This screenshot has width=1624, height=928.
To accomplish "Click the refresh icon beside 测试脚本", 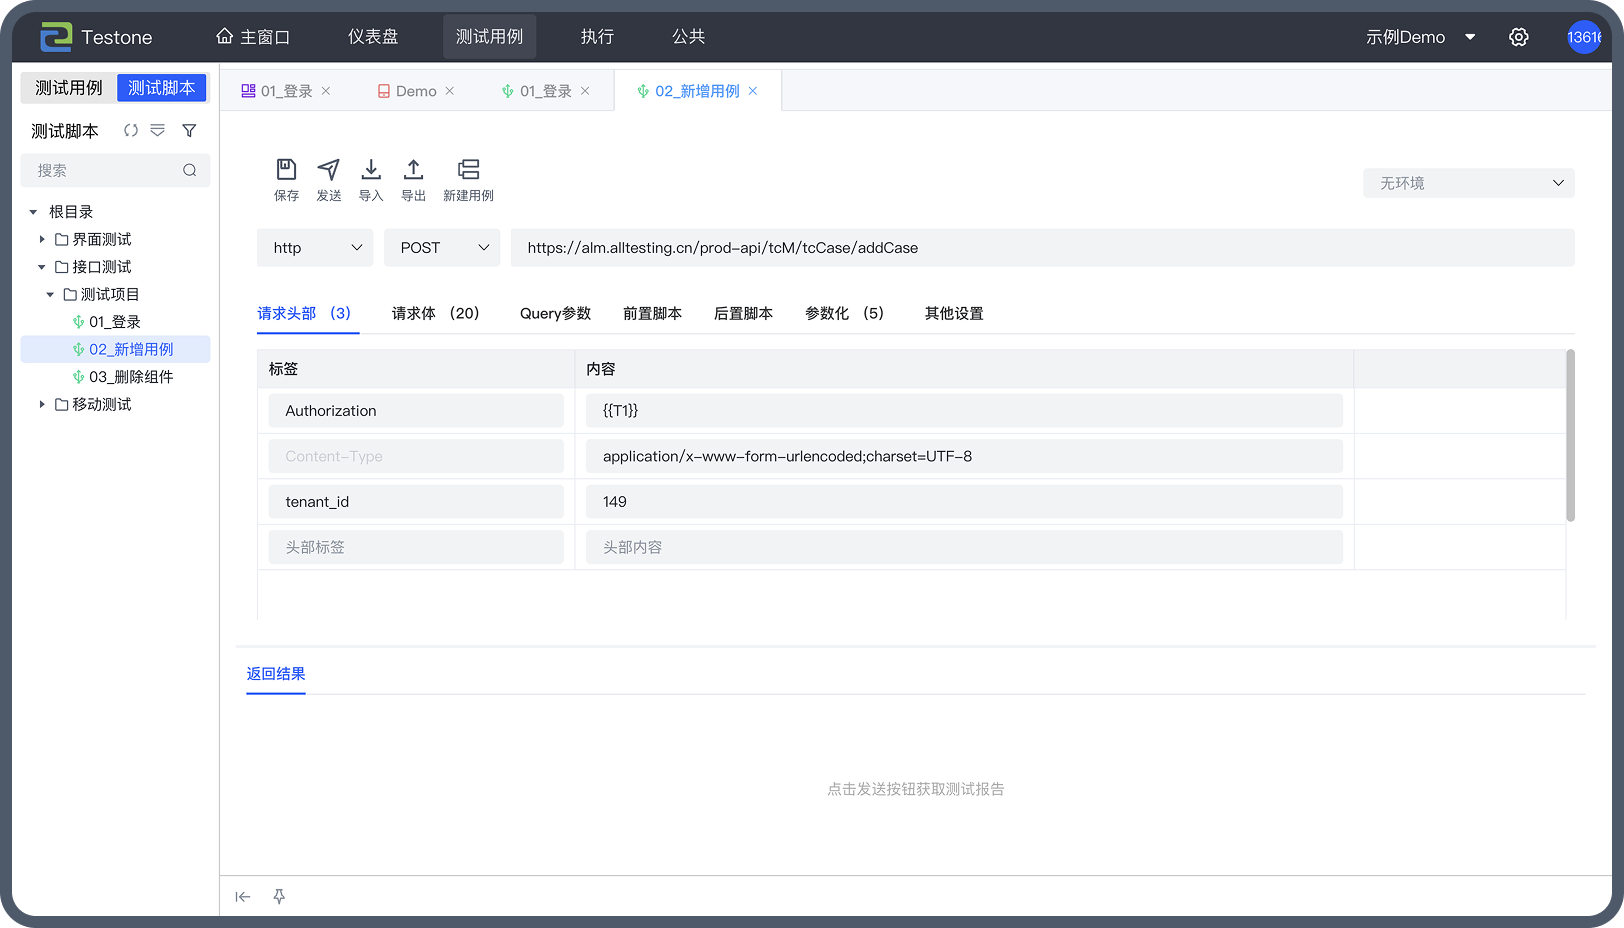I will (131, 131).
